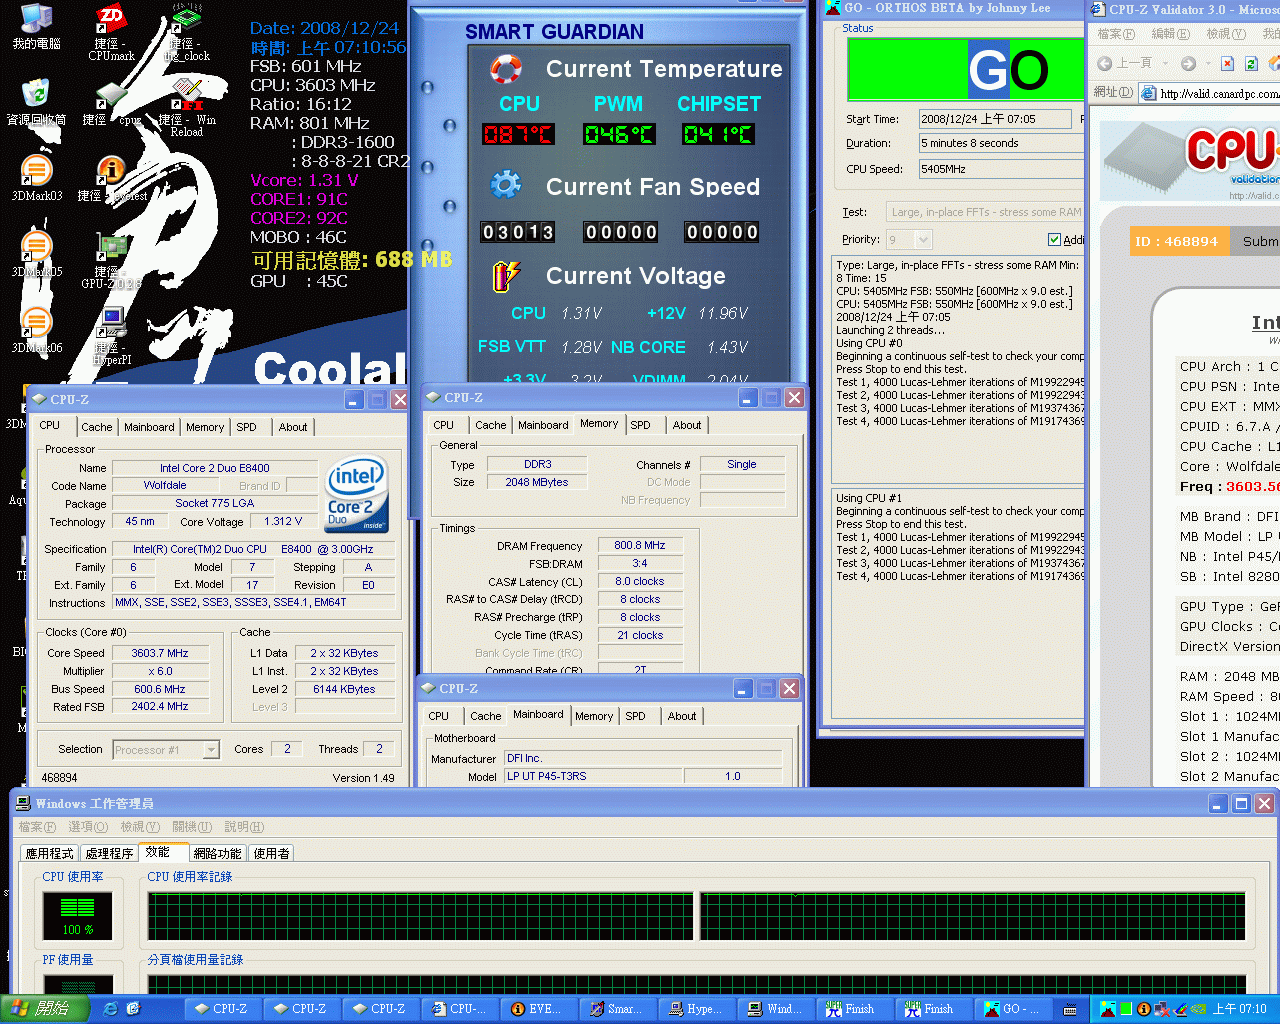Click the ORTHOS Start Time field
The image size is (1280, 1024).
point(997,119)
